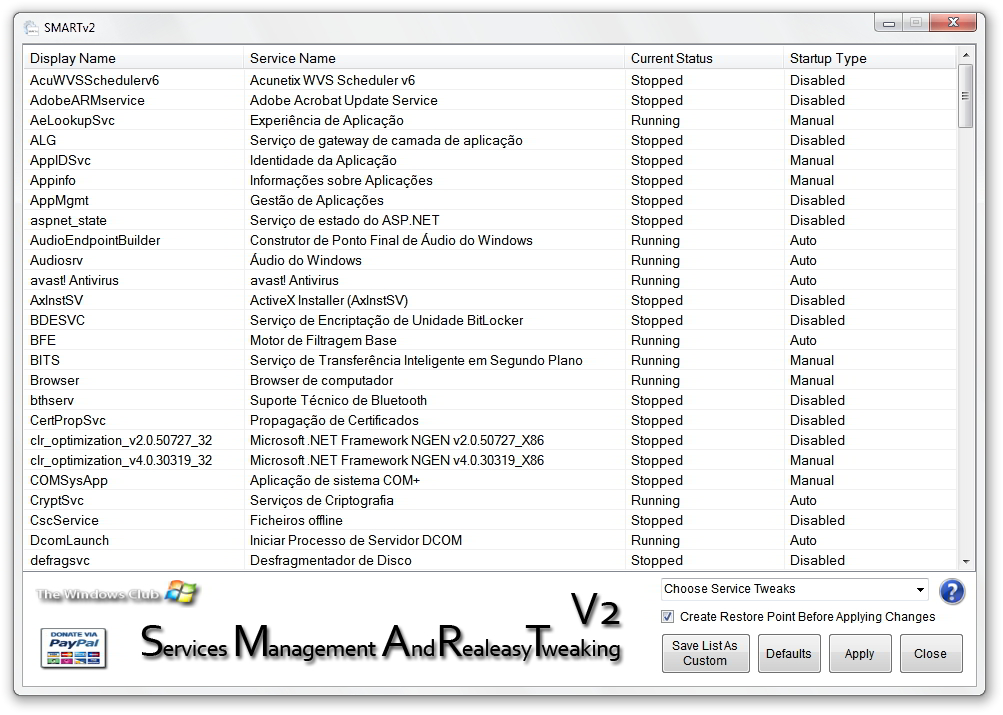
Task: Select the AcuWVSSchedulerv6 row
Action: (490, 80)
